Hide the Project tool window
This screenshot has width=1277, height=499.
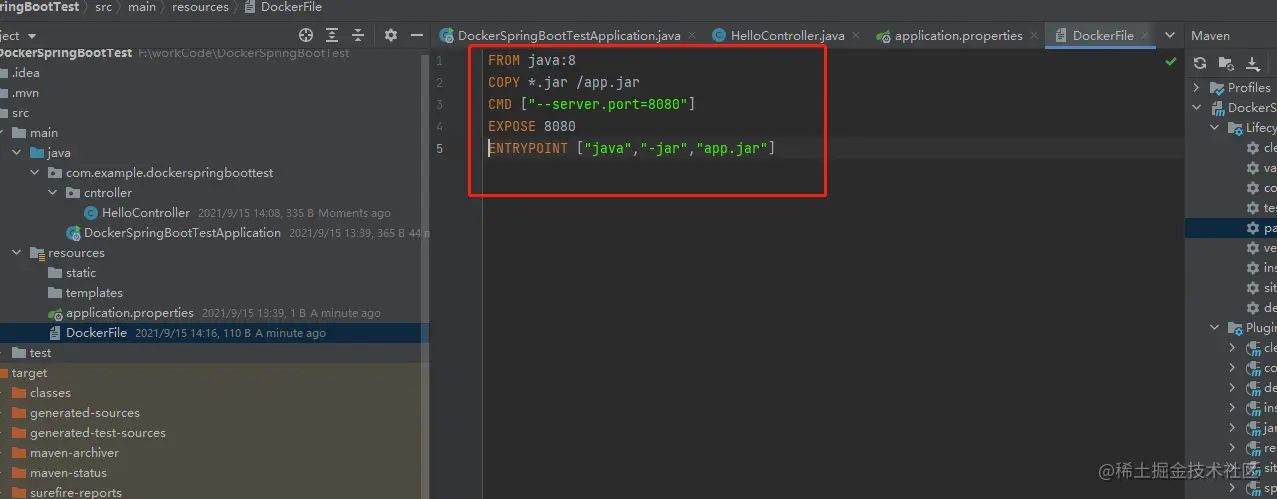point(417,35)
